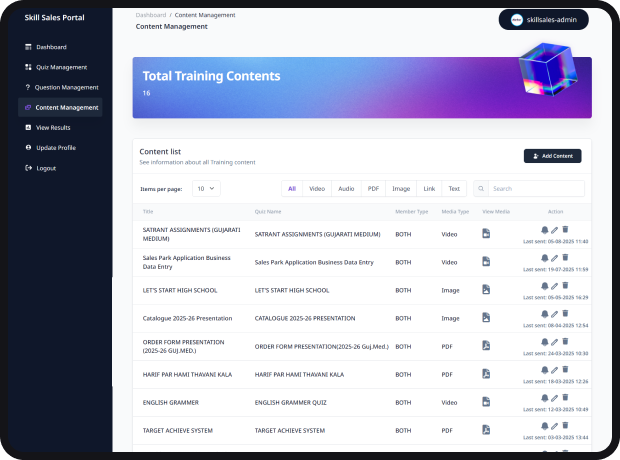Screen dimensions: 620x460
Task: Filter content by Link tab
Action: [429, 189]
